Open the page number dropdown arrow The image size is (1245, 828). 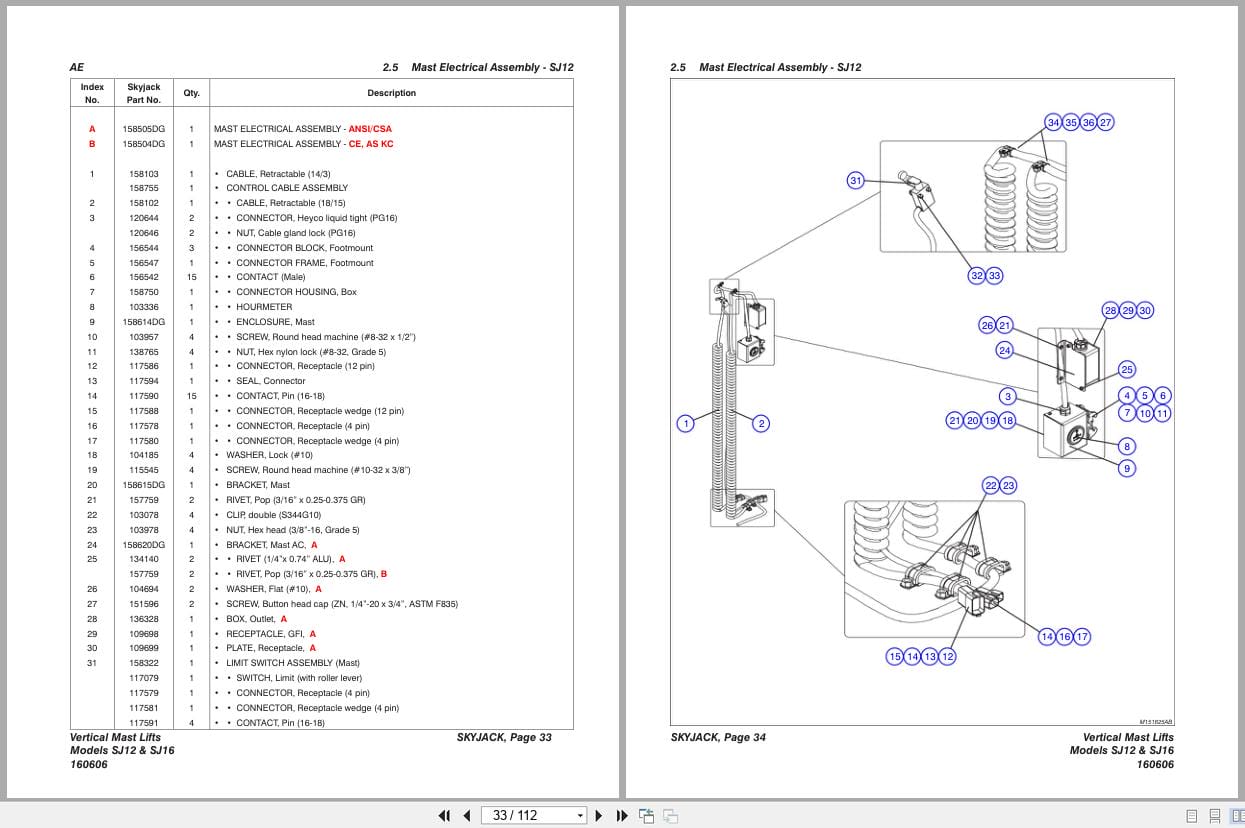click(580, 816)
